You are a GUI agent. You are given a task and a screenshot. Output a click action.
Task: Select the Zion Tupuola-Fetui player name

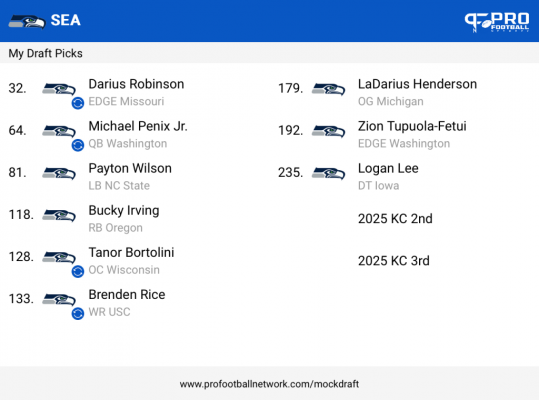412,126
